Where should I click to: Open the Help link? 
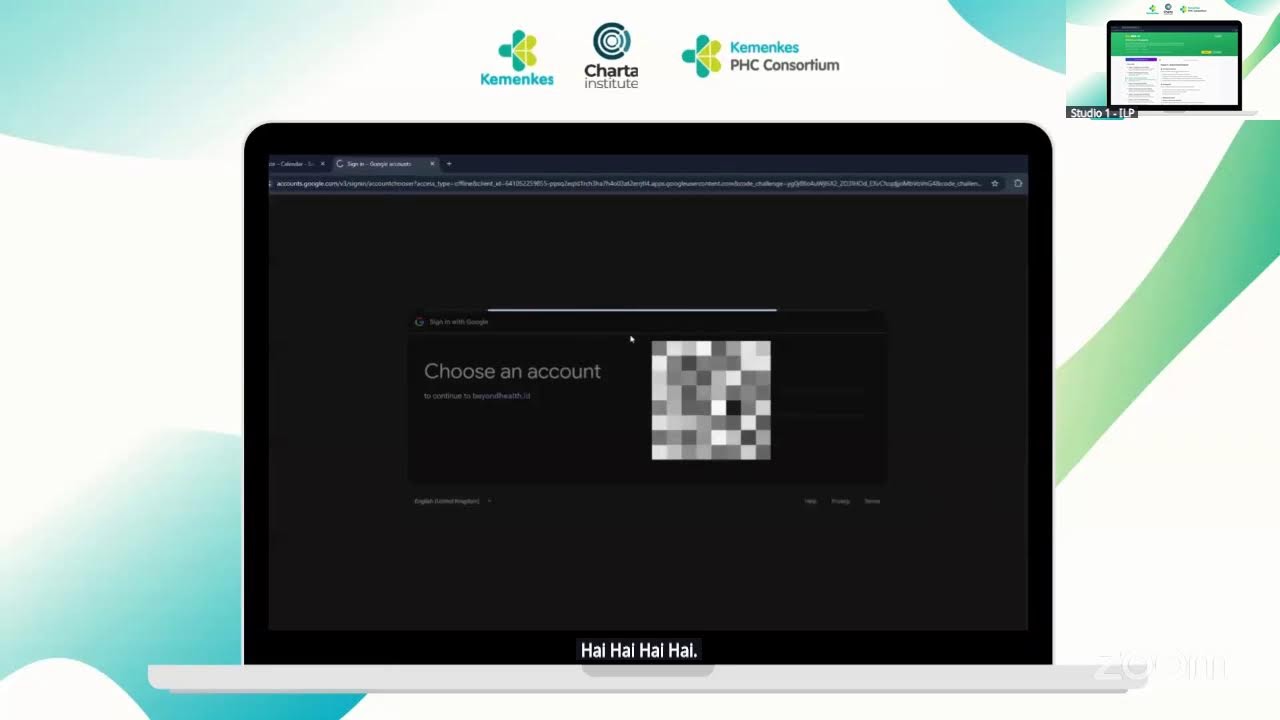811,501
